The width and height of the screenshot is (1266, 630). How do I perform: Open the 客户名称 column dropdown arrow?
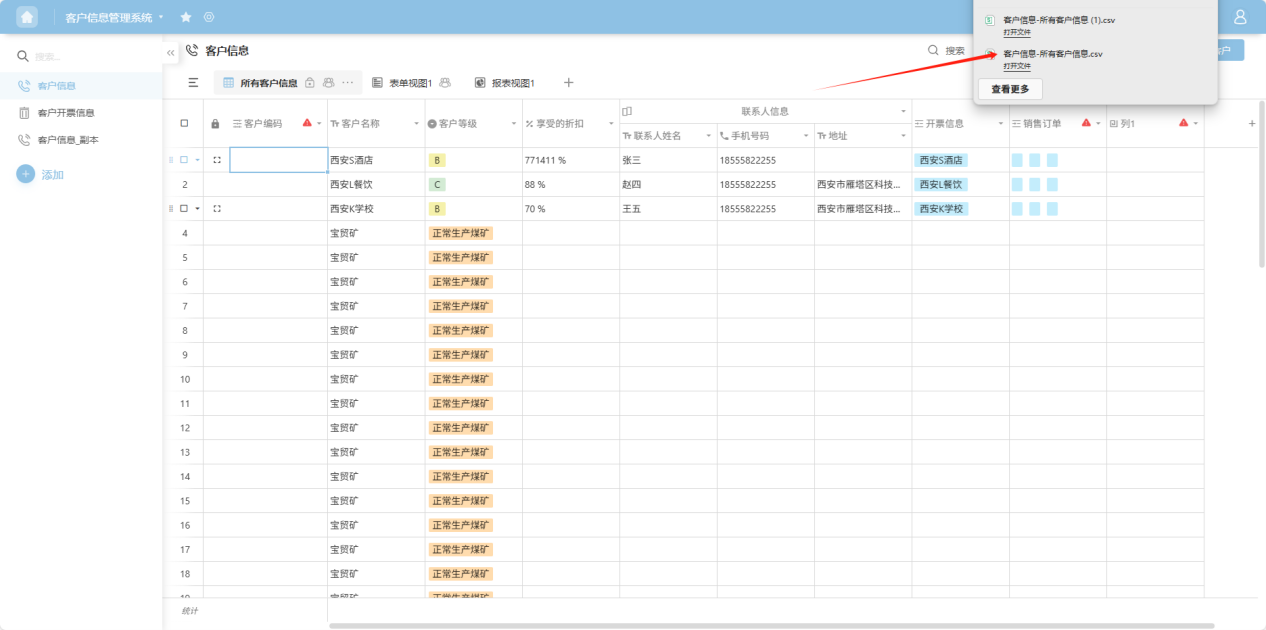(x=416, y=124)
